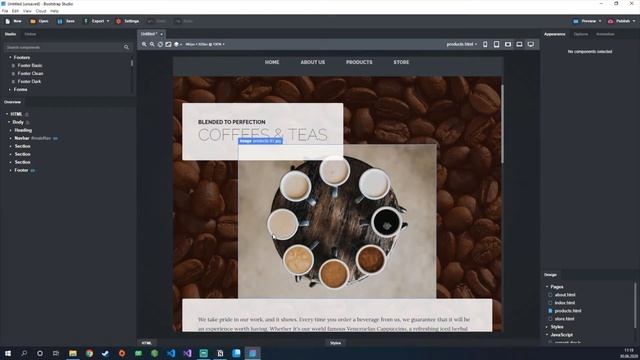
Task: Open store.html in Pages list
Action: coord(564,319)
